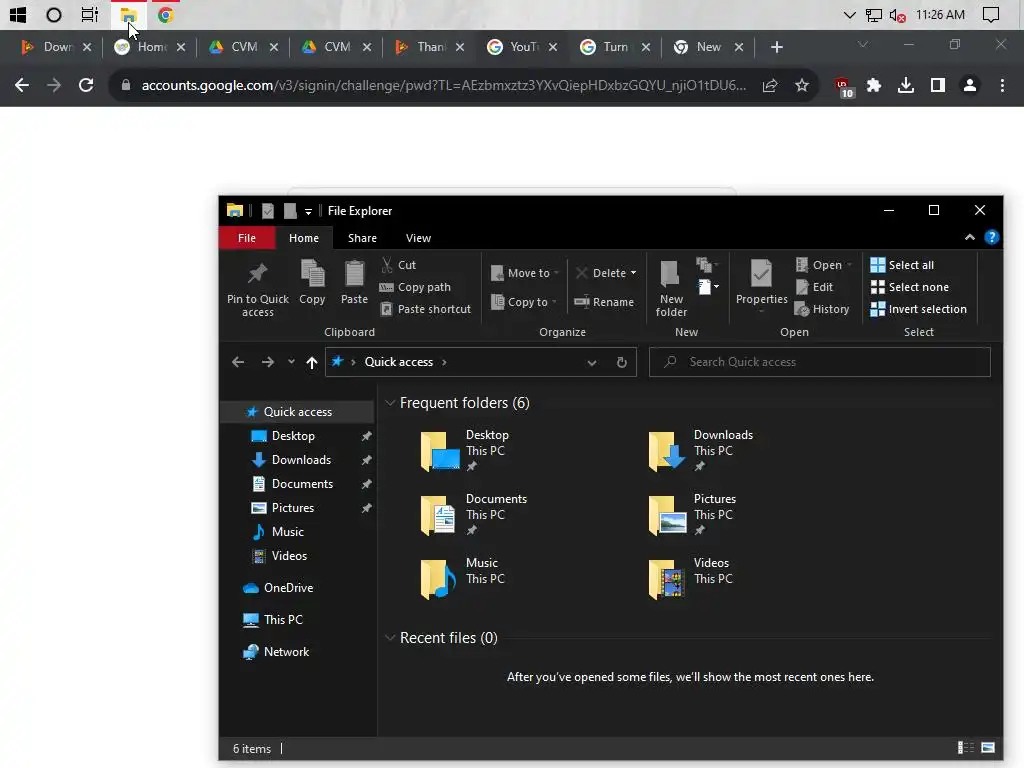Select Videos in navigation pane

tap(289, 556)
